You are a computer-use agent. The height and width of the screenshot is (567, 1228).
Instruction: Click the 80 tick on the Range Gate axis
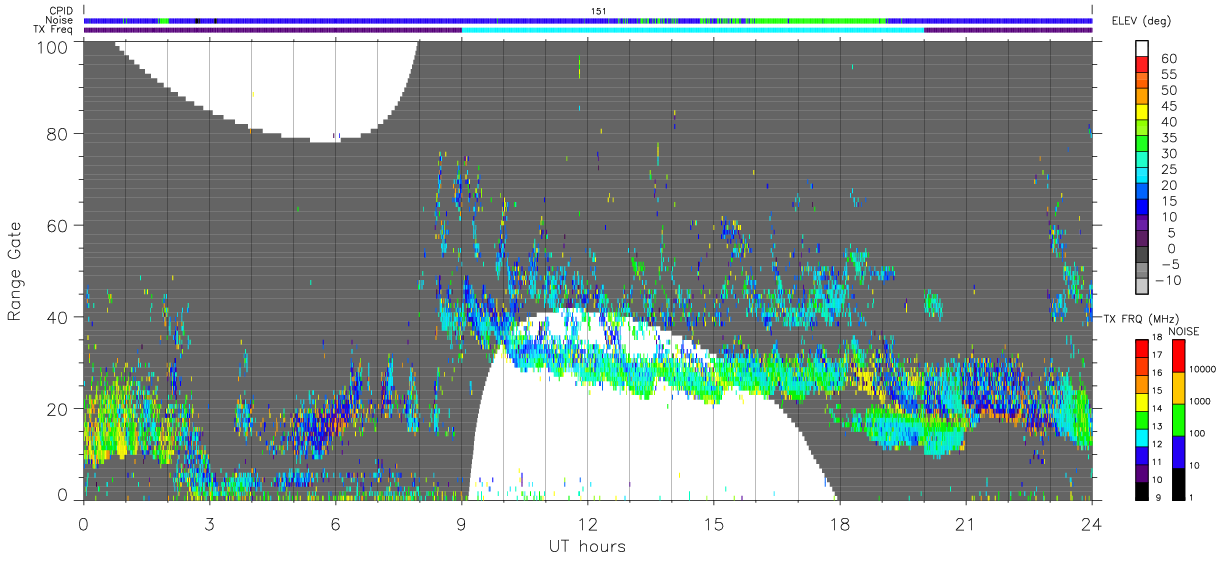click(x=57, y=134)
